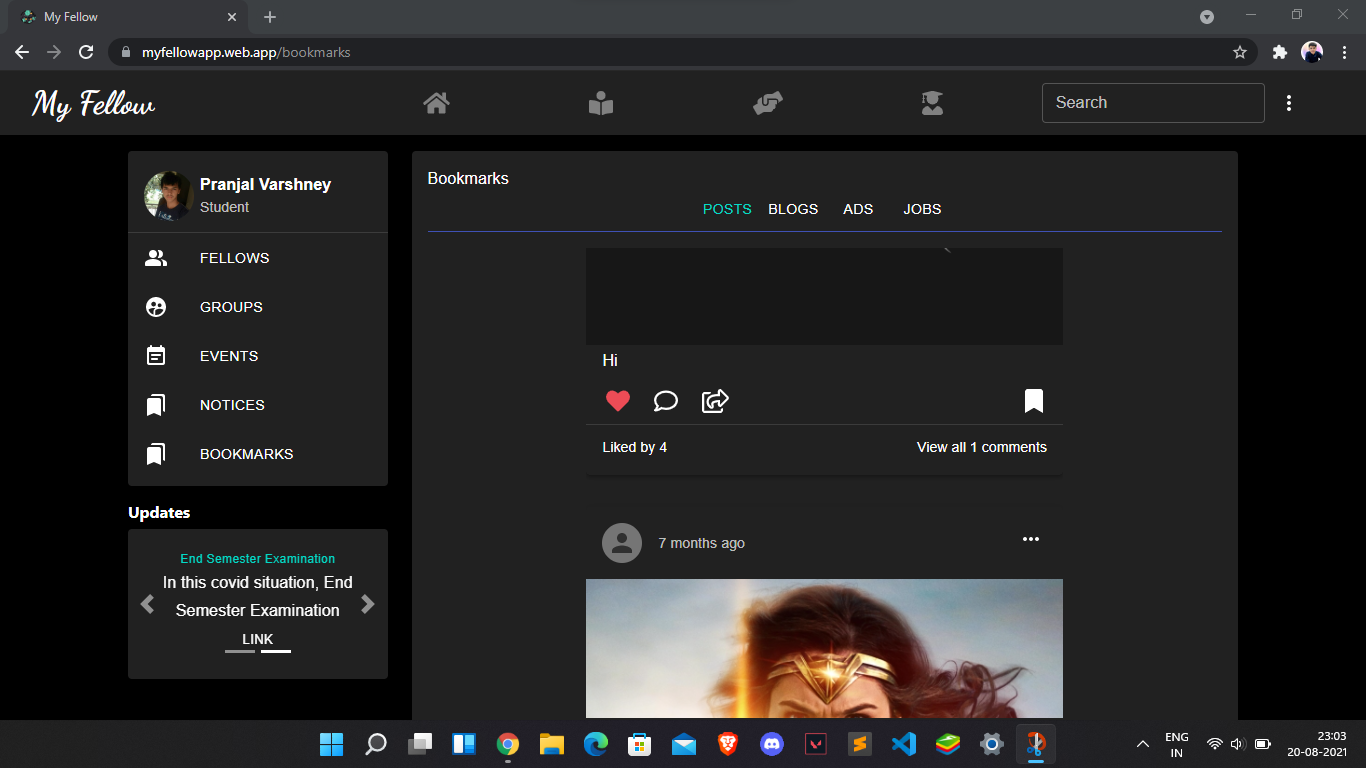Click End Semester Examination update title
This screenshot has width=1366, height=768.
tap(258, 559)
